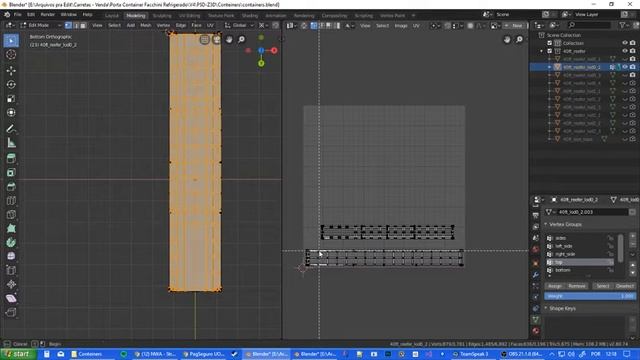This screenshot has height=360, width=640.
Task: Select the bottom vertex group
Action: click(x=579, y=270)
